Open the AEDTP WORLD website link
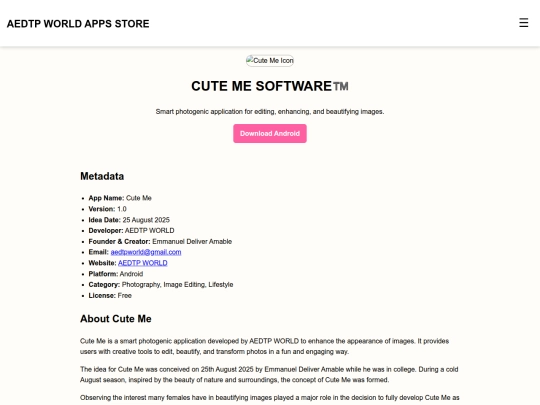 coord(143,263)
